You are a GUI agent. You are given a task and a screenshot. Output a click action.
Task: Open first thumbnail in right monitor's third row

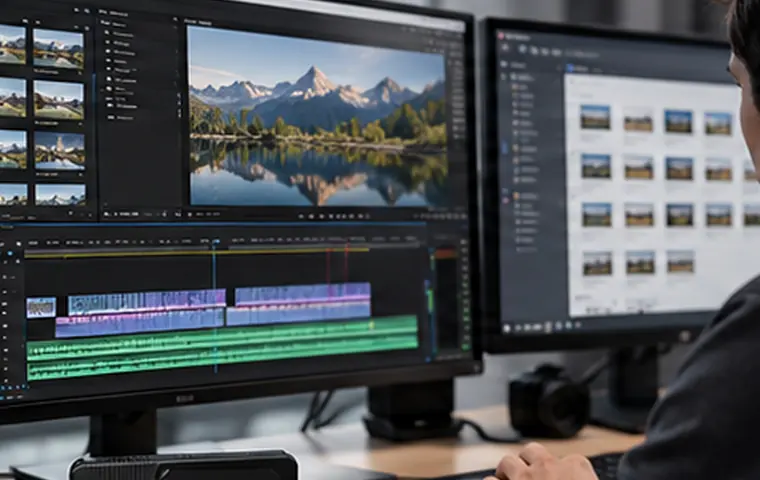[x=597, y=214]
